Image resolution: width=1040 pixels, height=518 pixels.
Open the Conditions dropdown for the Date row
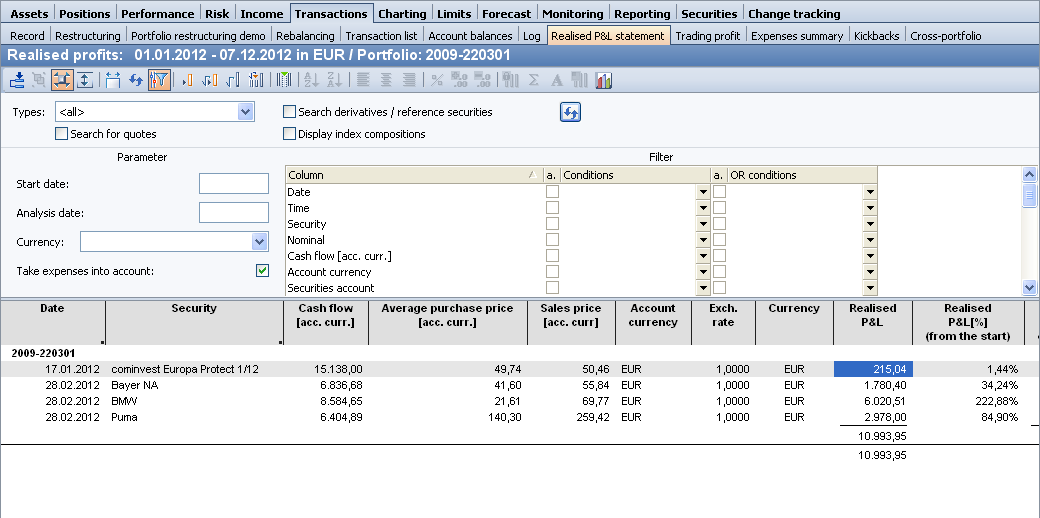[x=703, y=192]
